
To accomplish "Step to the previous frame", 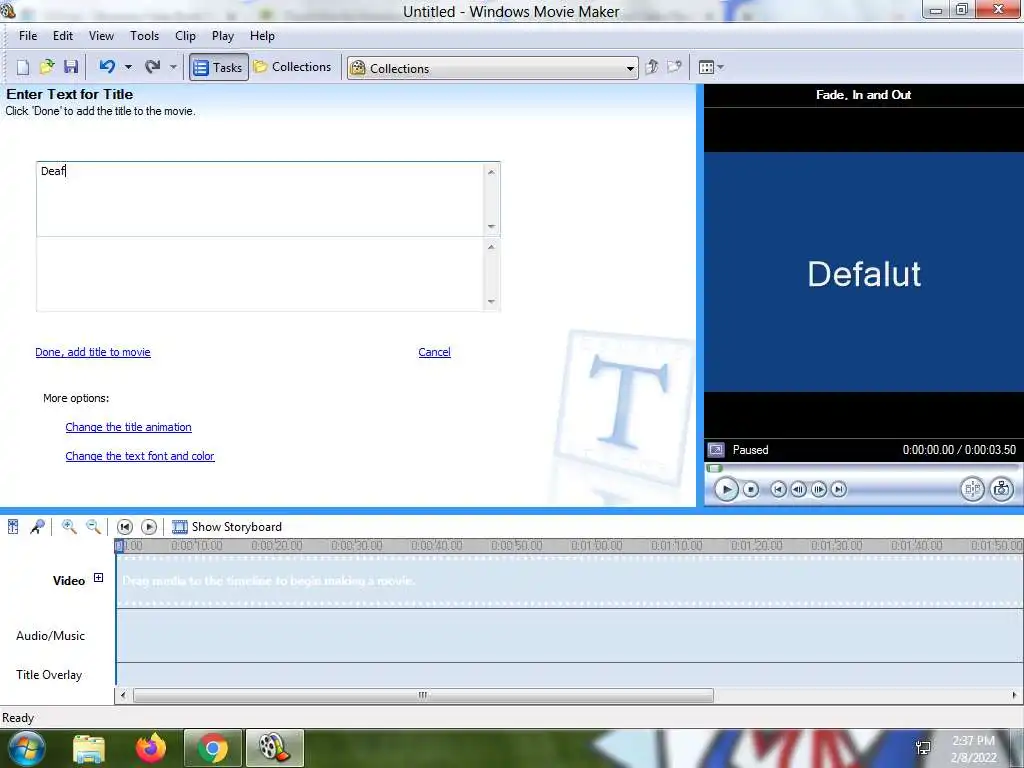I will tap(798, 489).
